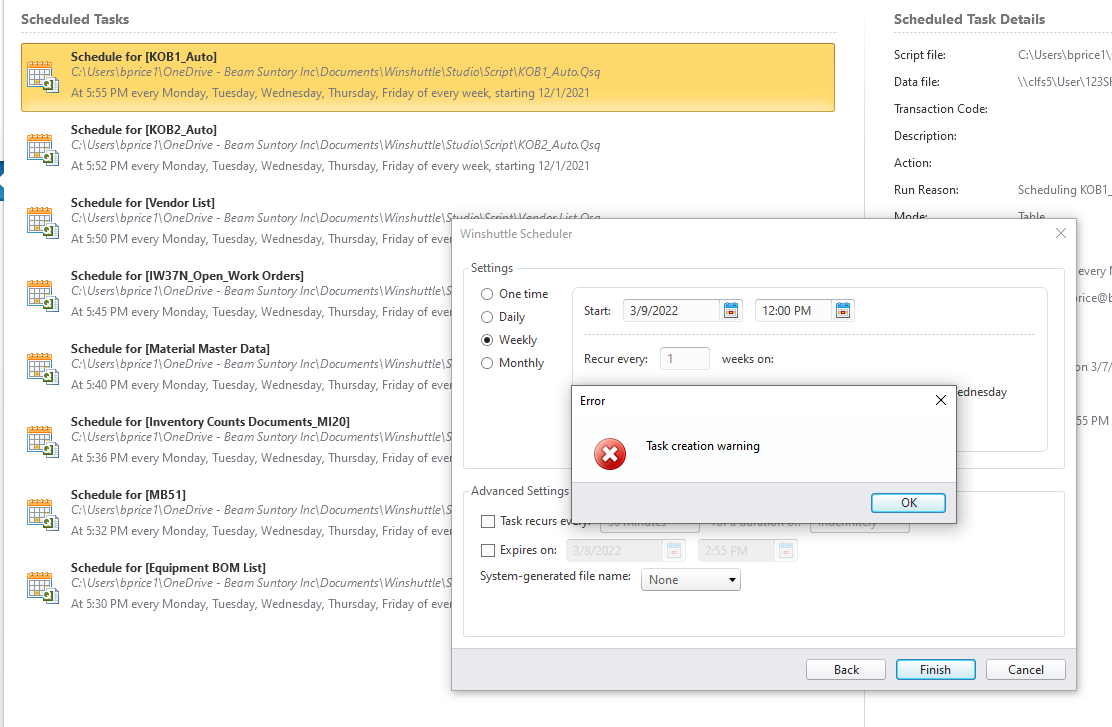Dismiss the Task creation warning with OK
This screenshot has height=727, width=1112.
coord(907,503)
